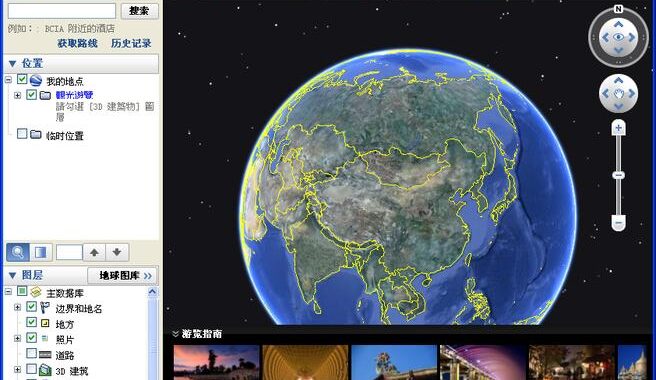This screenshot has height=380, width=656.
Task: Move selected place down with arrow button
Action: (117, 252)
